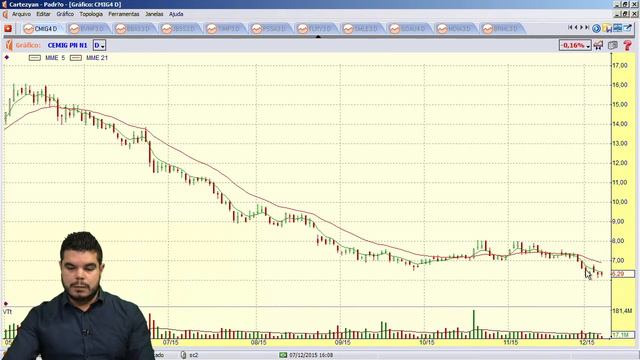The width and height of the screenshot is (640, 360).
Task: Click the 07/15 date axis label
Action: (171, 342)
